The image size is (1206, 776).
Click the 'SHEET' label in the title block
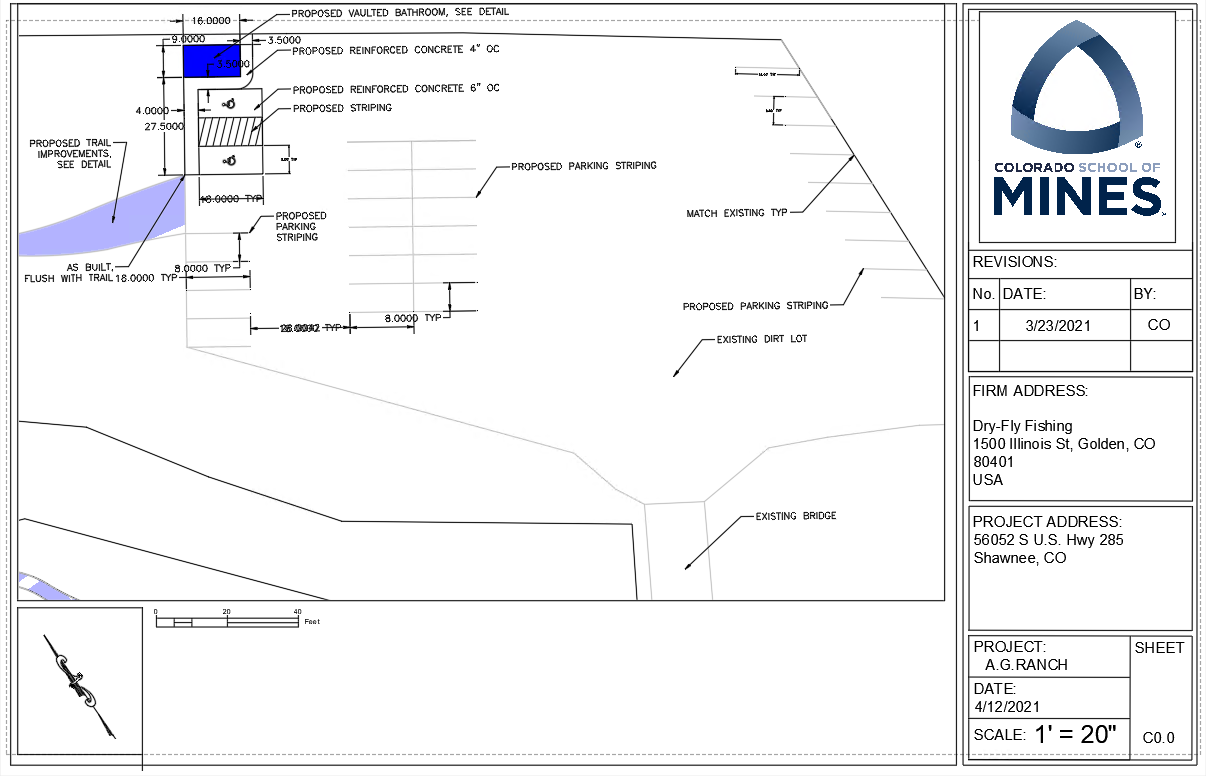[1159, 647]
